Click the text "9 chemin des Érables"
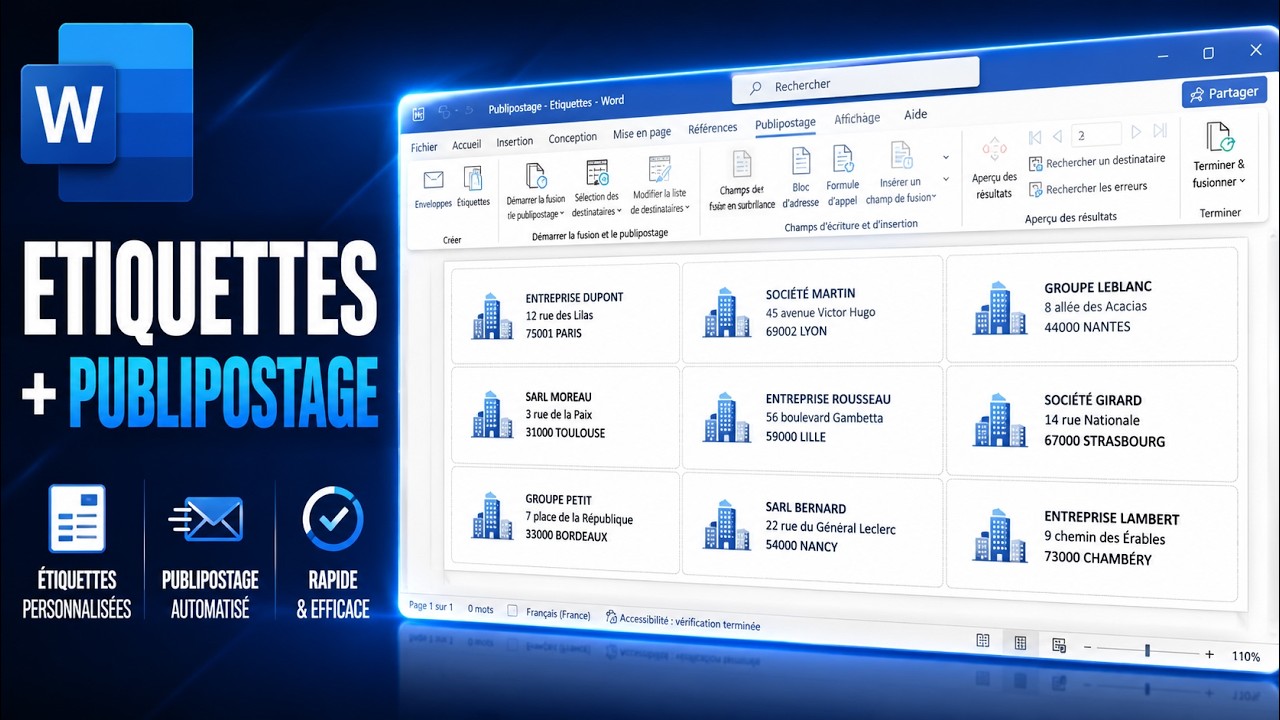Viewport: 1280px width, 720px height. click(x=1105, y=538)
